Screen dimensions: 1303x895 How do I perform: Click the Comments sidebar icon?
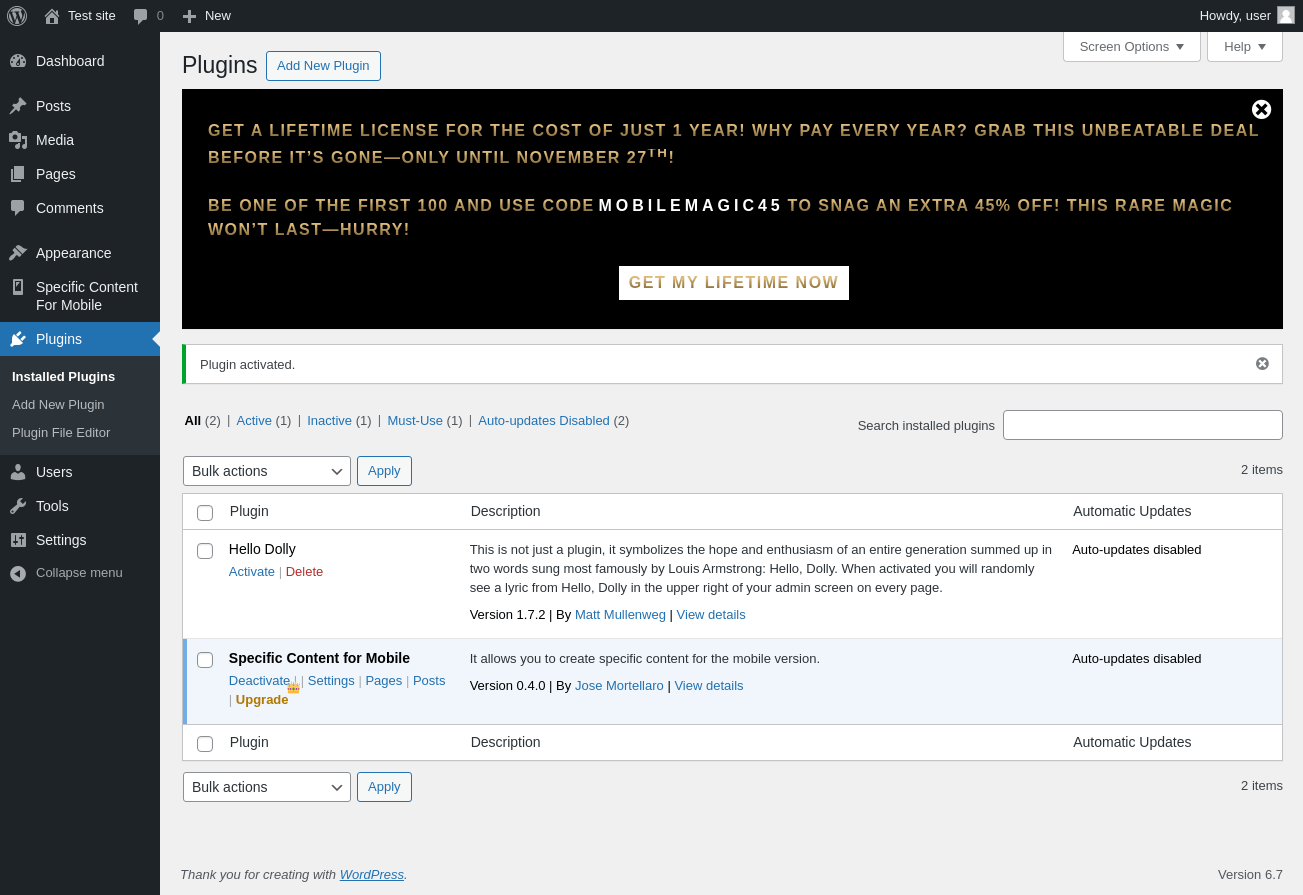[x=18, y=208]
